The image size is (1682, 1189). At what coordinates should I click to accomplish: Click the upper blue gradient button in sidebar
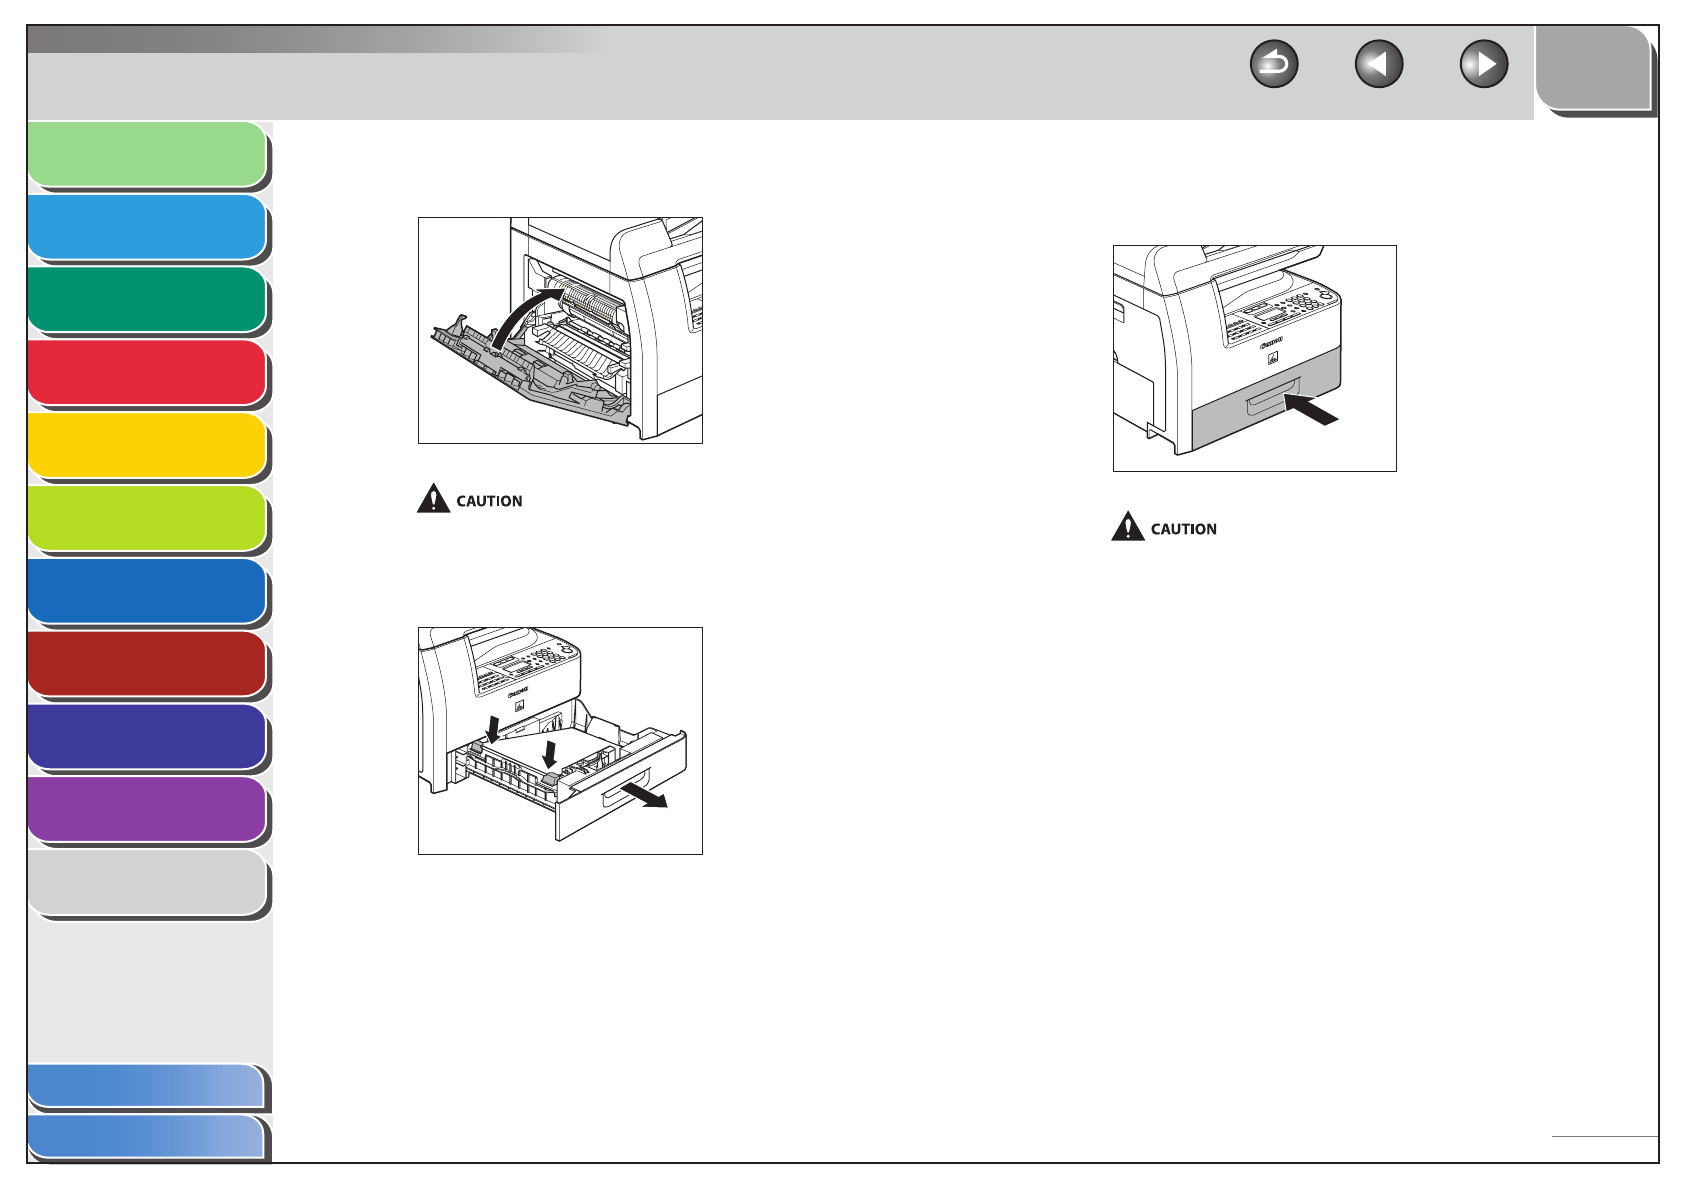(148, 1087)
